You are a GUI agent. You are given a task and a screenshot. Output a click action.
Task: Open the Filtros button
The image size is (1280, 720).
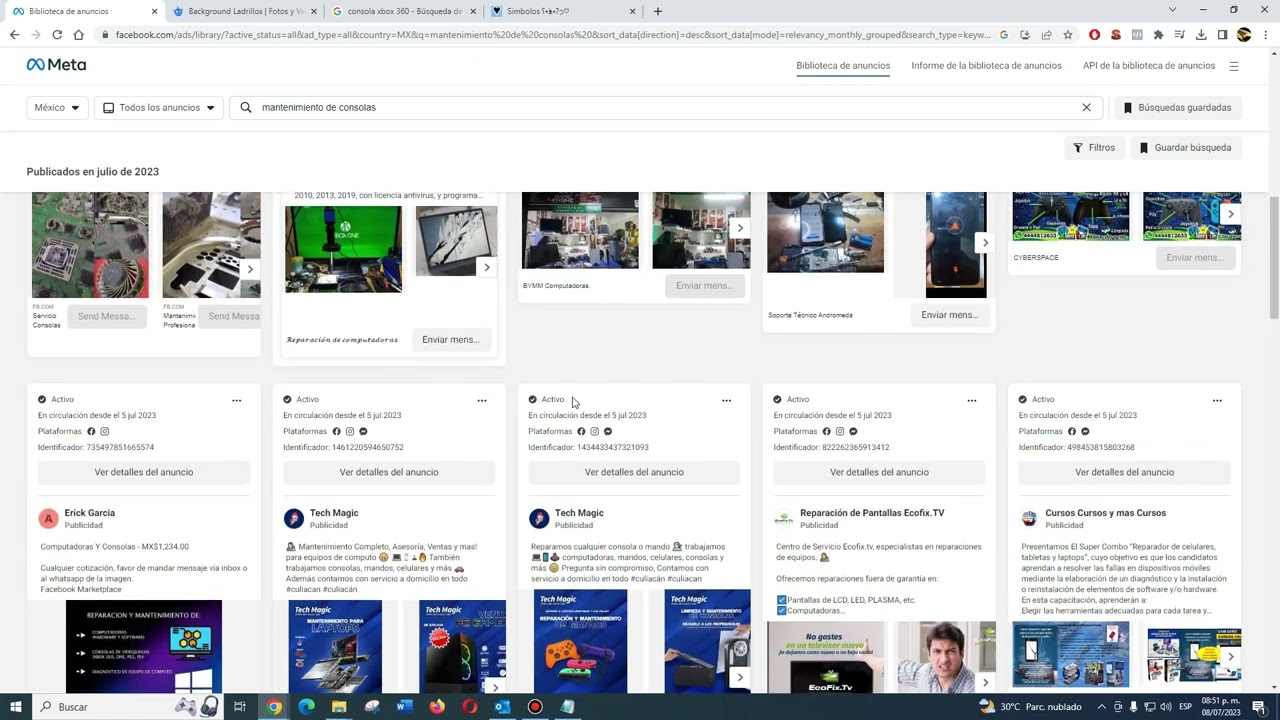tap(1094, 147)
